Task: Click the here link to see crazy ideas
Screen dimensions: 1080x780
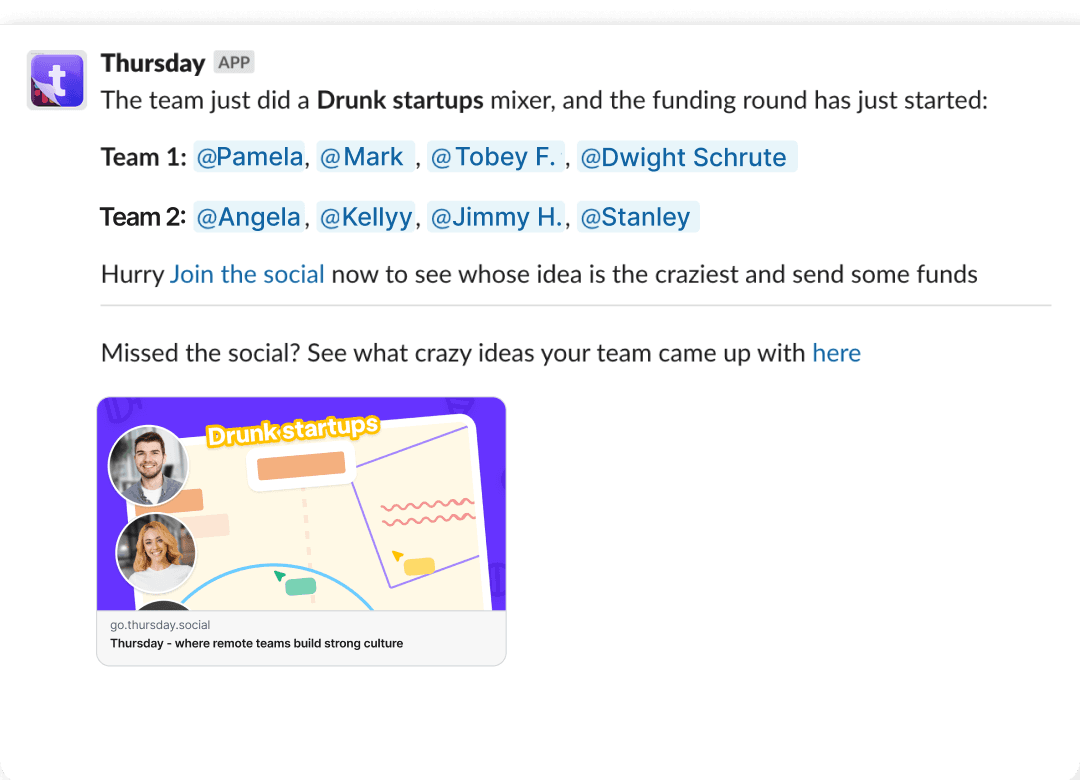Action: click(x=836, y=352)
